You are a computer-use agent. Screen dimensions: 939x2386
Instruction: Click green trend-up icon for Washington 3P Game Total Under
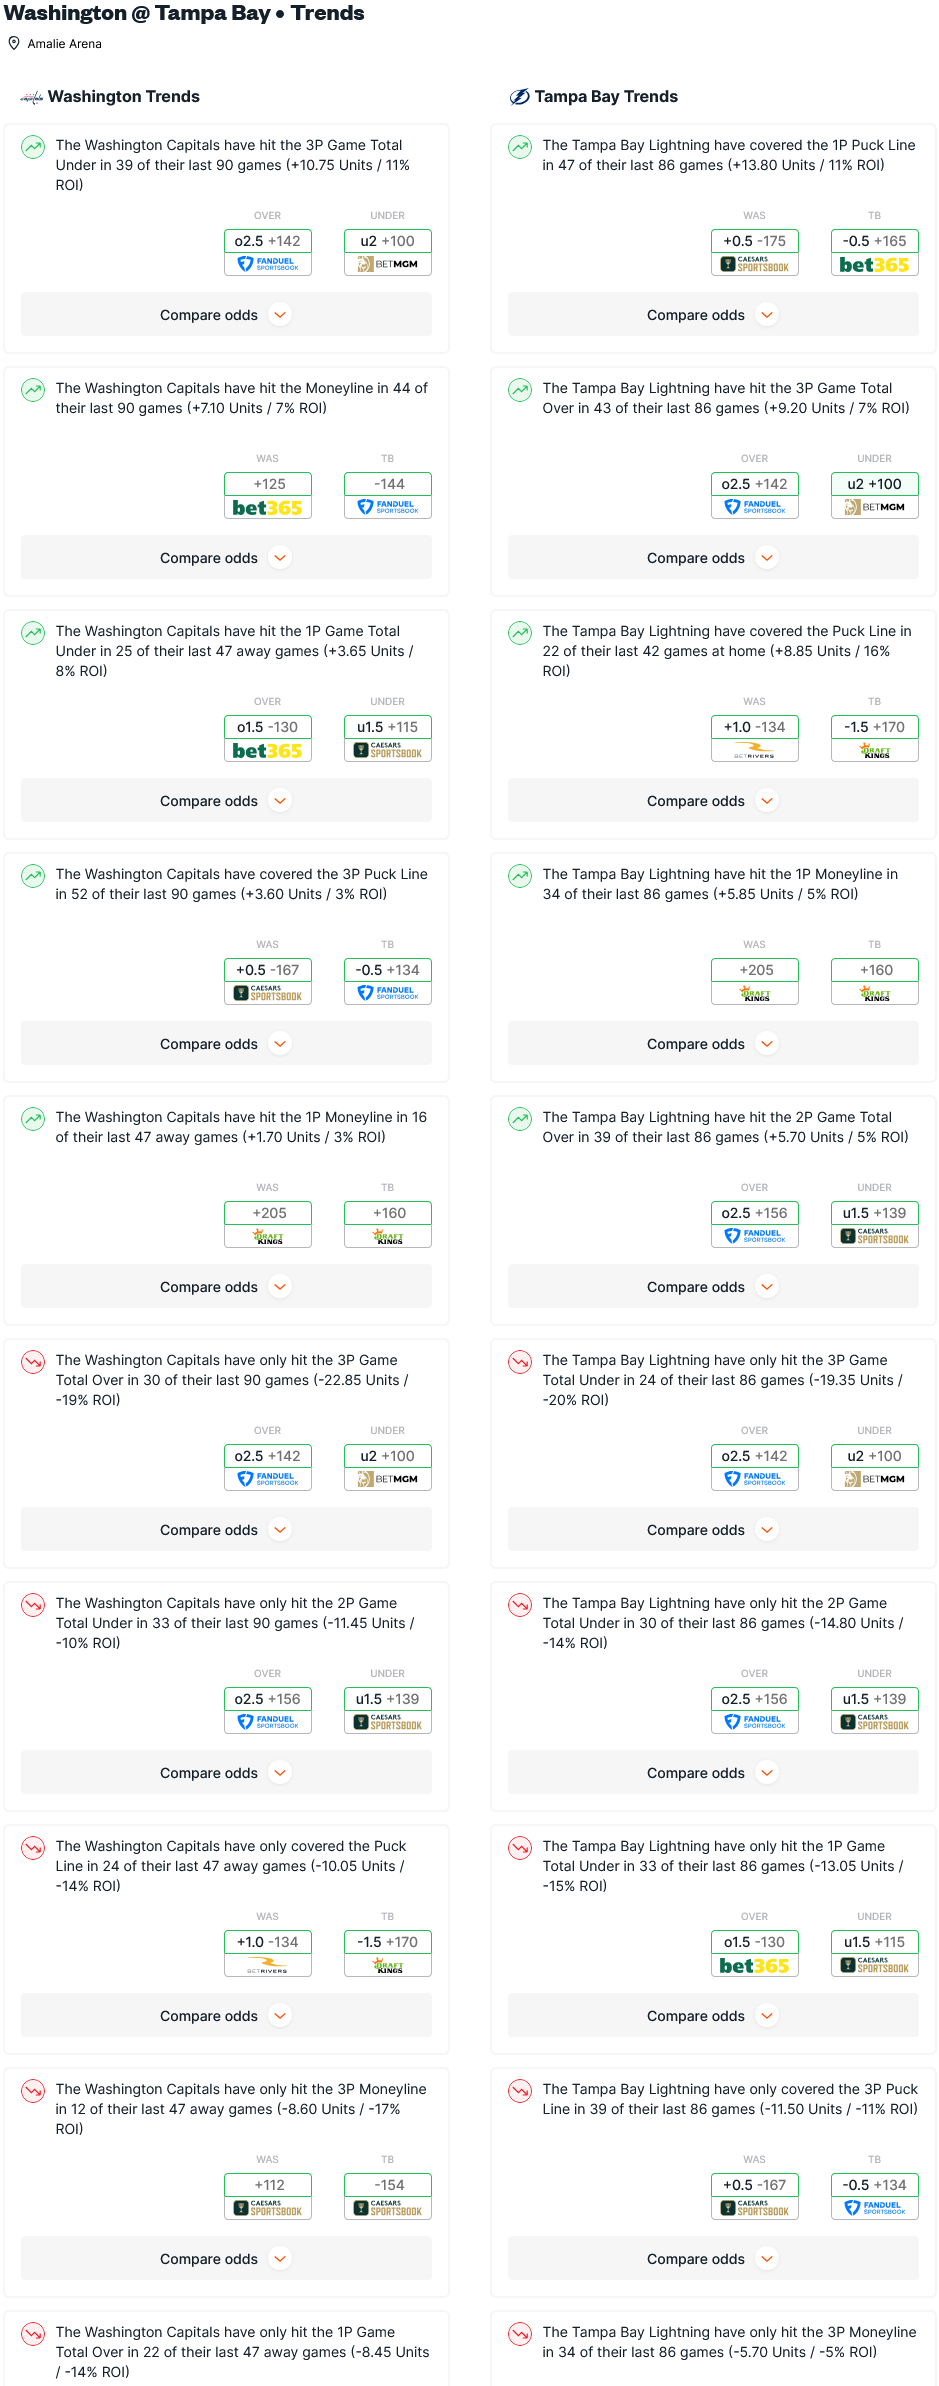point(33,147)
